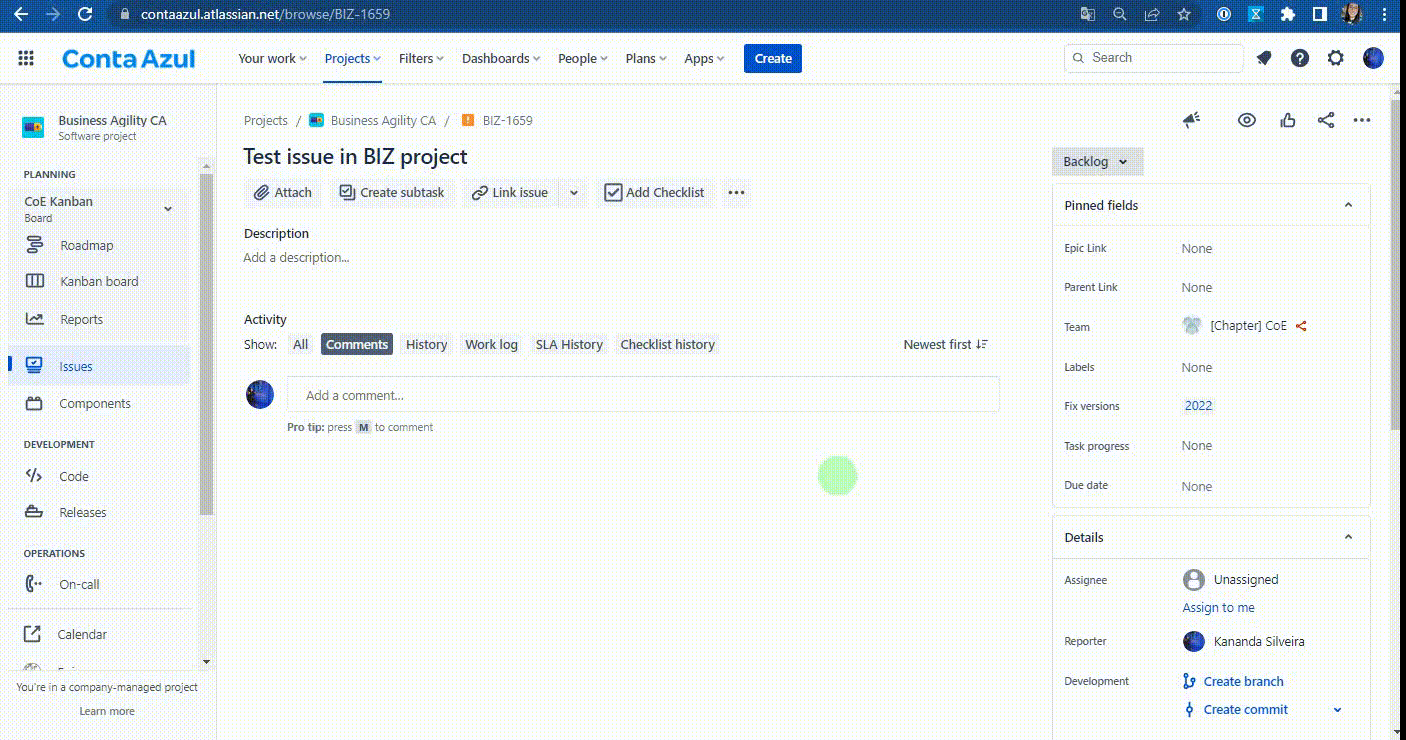Open Issues in the sidebar
Image resolution: width=1406 pixels, height=740 pixels.
coord(98,366)
